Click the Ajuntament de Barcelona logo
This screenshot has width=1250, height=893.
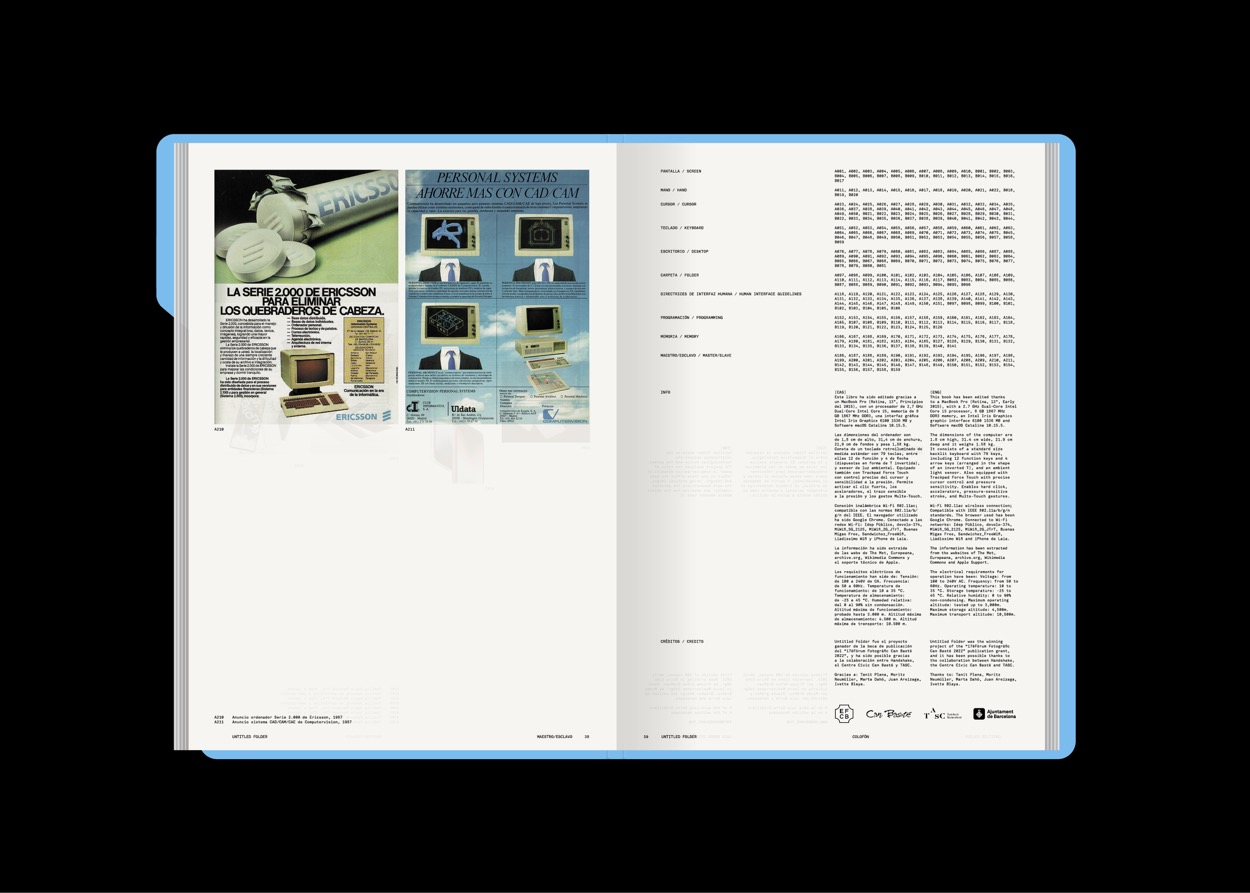(995, 713)
